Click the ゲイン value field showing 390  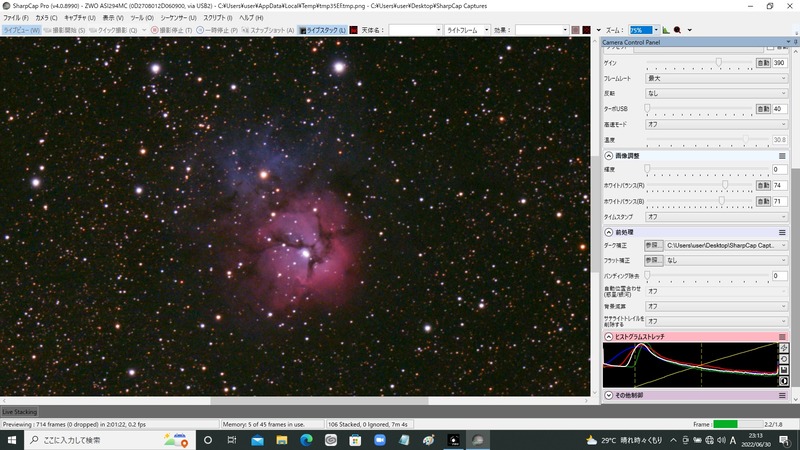pyautogui.click(x=779, y=63)
